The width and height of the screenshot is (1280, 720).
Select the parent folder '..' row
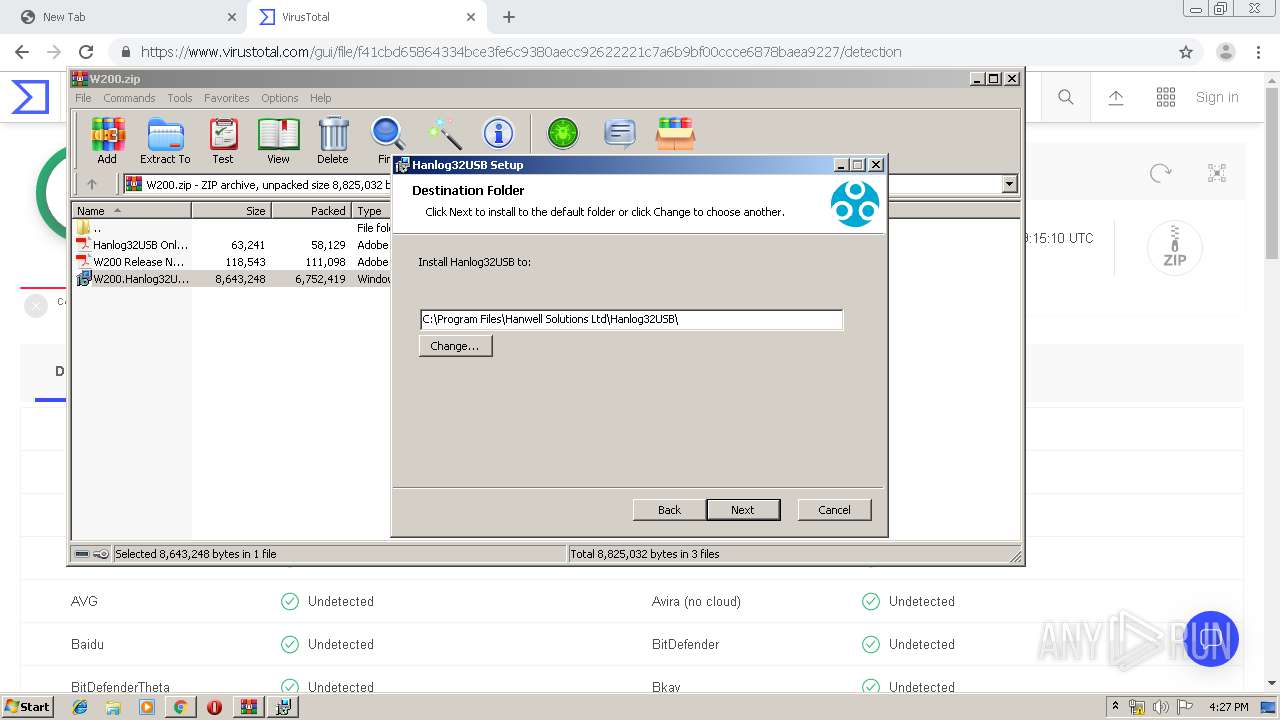tap(97, 228)
